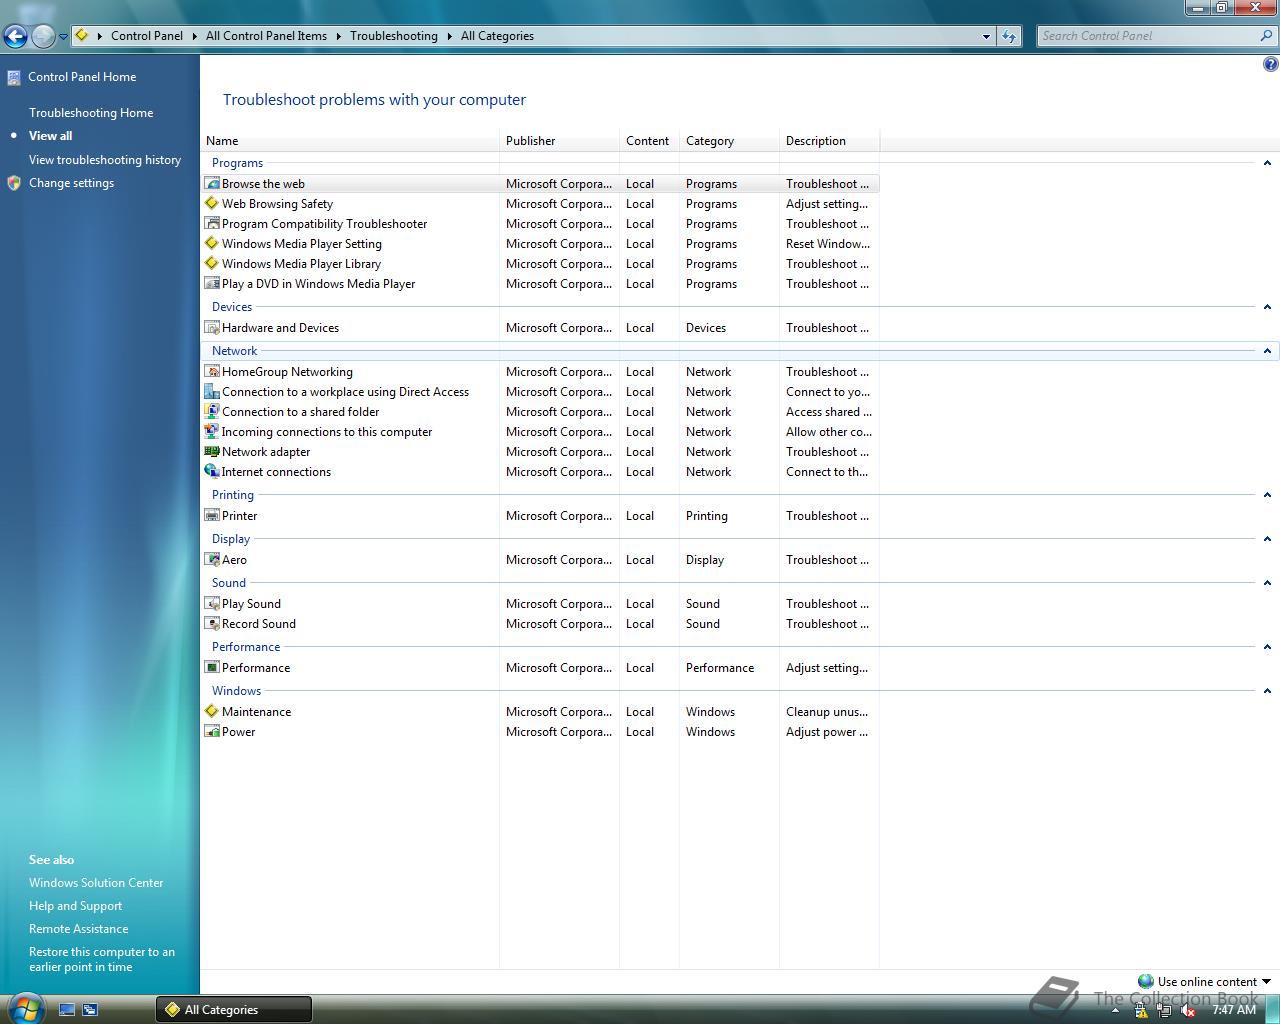Screen dimensions: 1280x1024
Task: Open View troubleshooting history
Action: coord(105,160)
